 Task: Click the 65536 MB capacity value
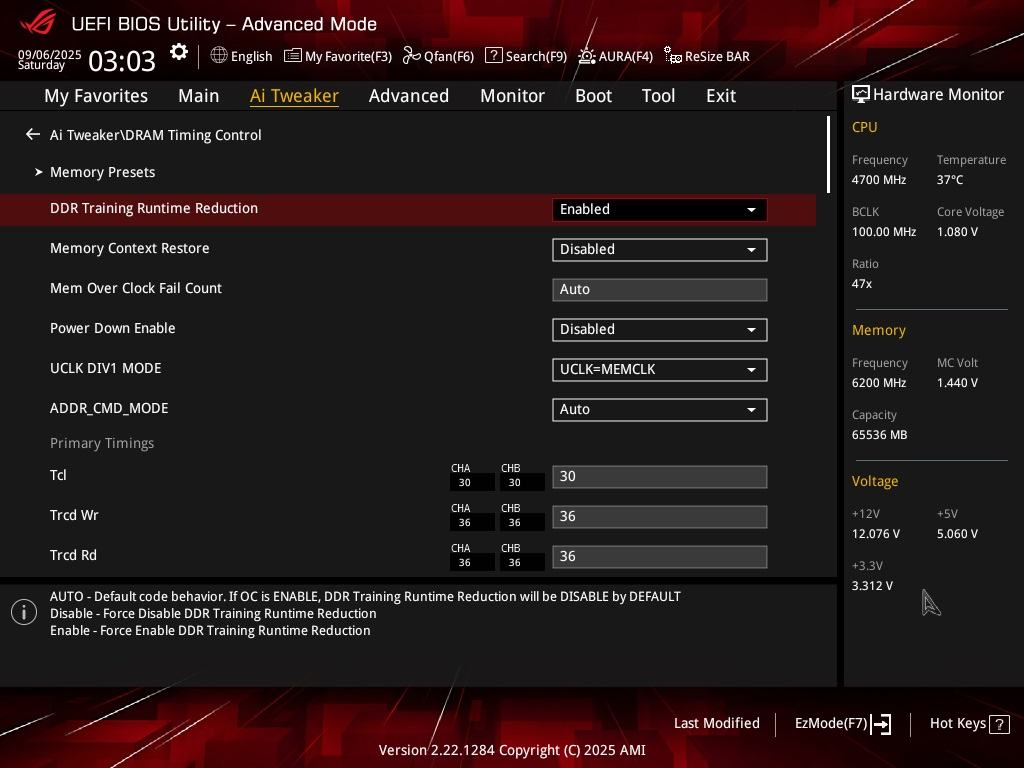point(880,435)
